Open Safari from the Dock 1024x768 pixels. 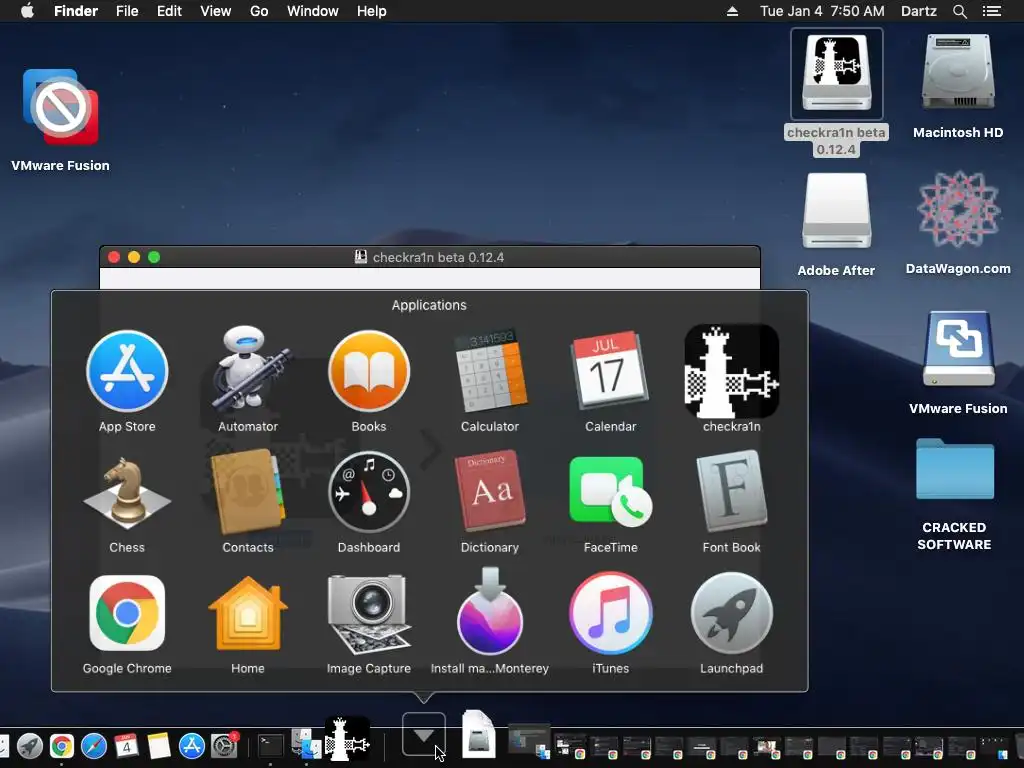click(94, 746)
